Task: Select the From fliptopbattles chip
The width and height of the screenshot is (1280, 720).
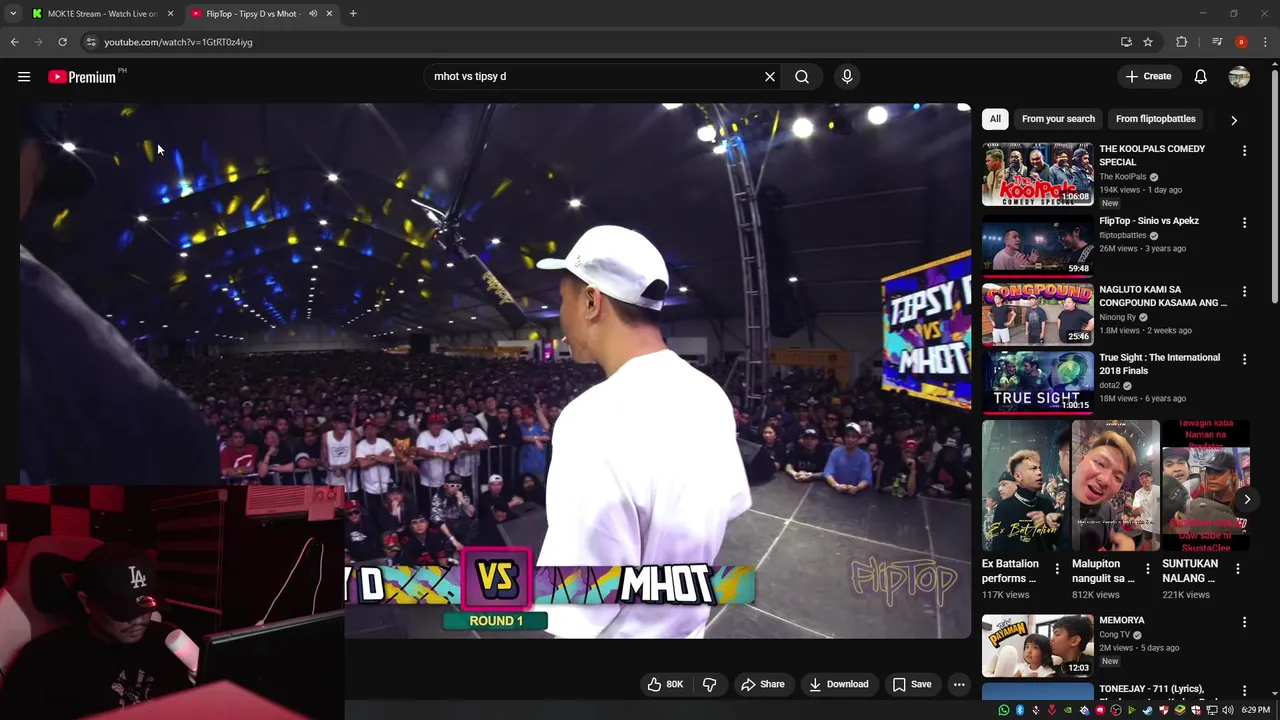Action: coord(1155,119)
